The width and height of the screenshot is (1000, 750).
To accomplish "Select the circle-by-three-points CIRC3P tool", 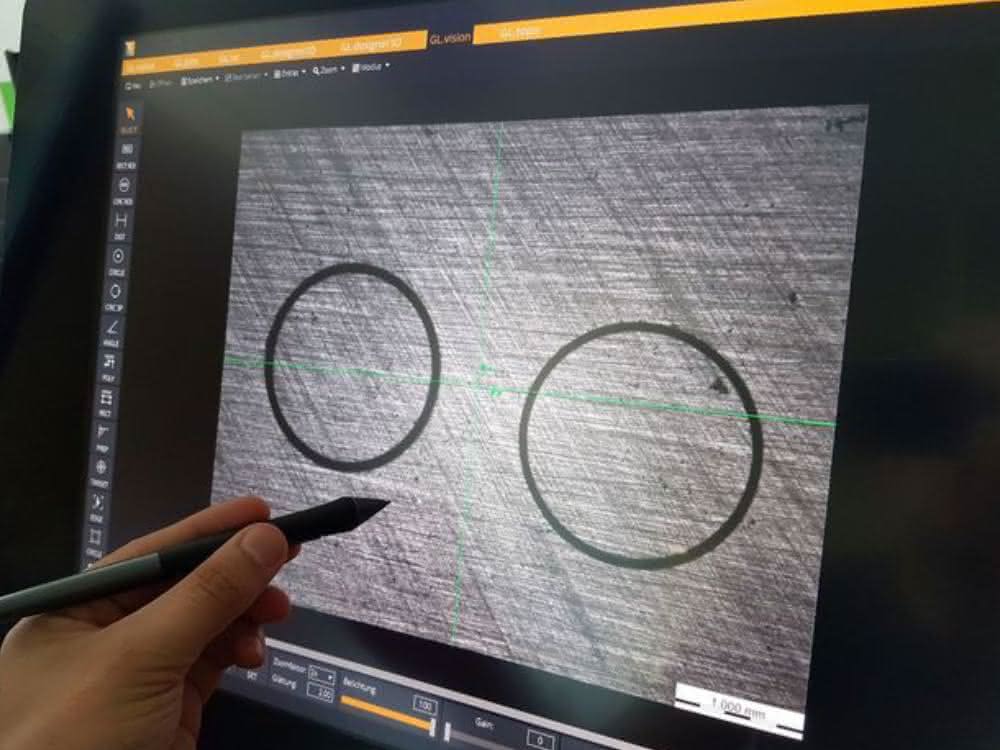I will coord(114,296).
